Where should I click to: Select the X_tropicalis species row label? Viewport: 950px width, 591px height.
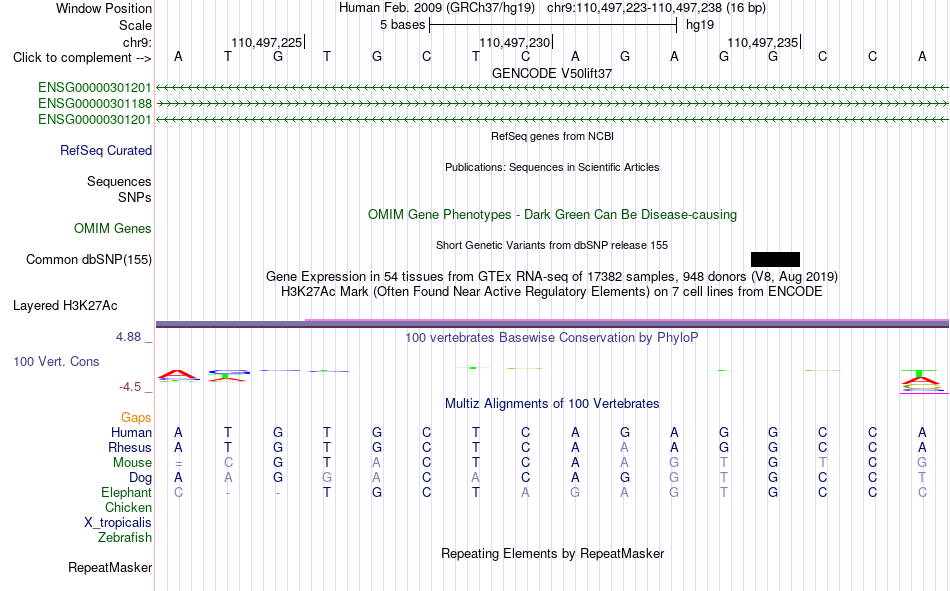click(118, 523)
